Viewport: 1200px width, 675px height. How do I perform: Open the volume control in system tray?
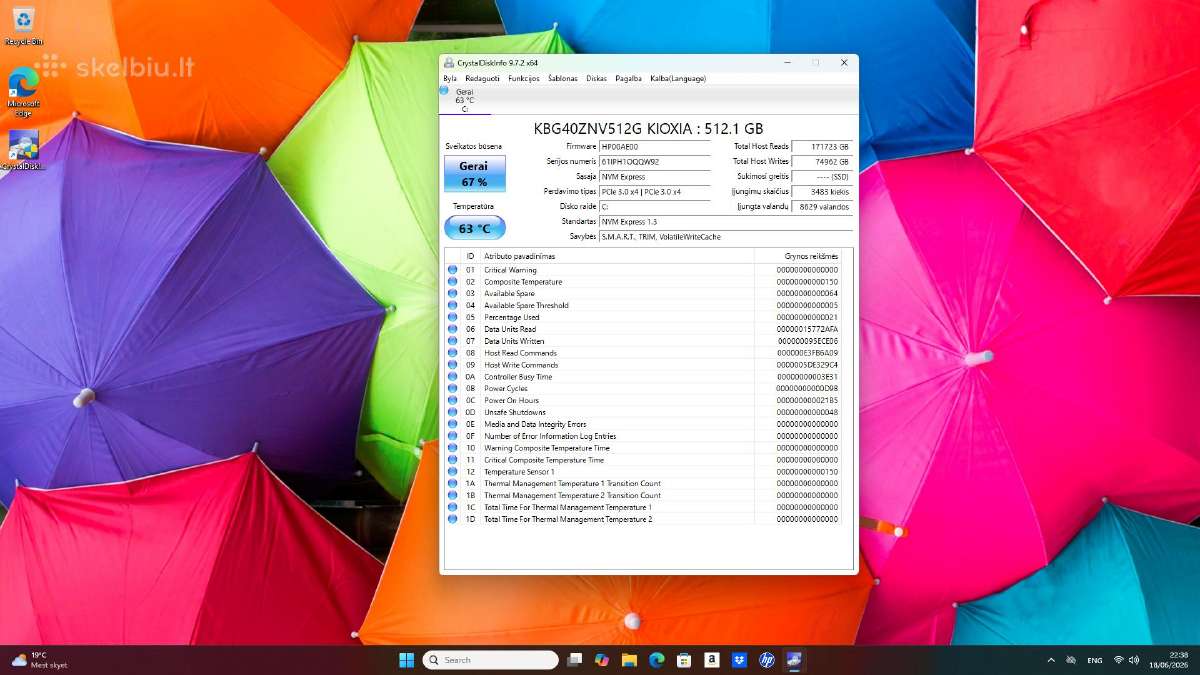coord(1136,660)
